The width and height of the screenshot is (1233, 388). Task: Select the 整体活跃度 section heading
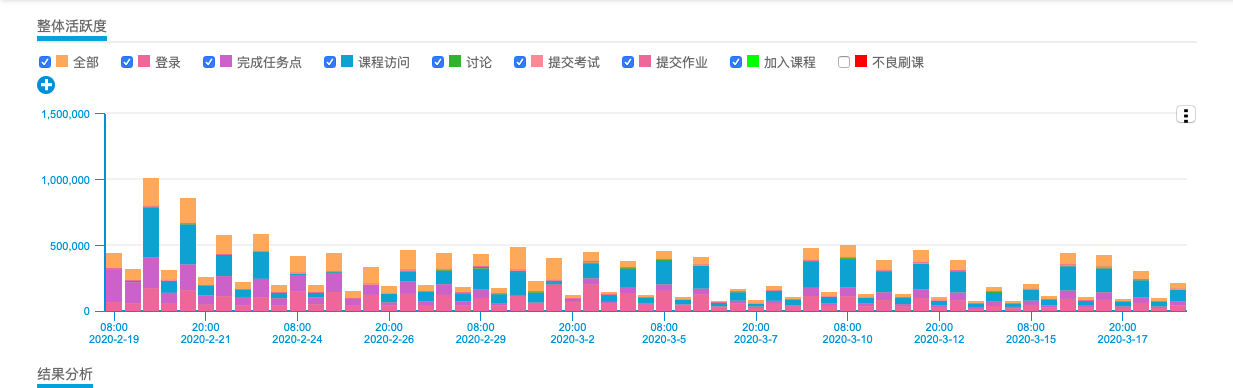click(x=72, y=26)
